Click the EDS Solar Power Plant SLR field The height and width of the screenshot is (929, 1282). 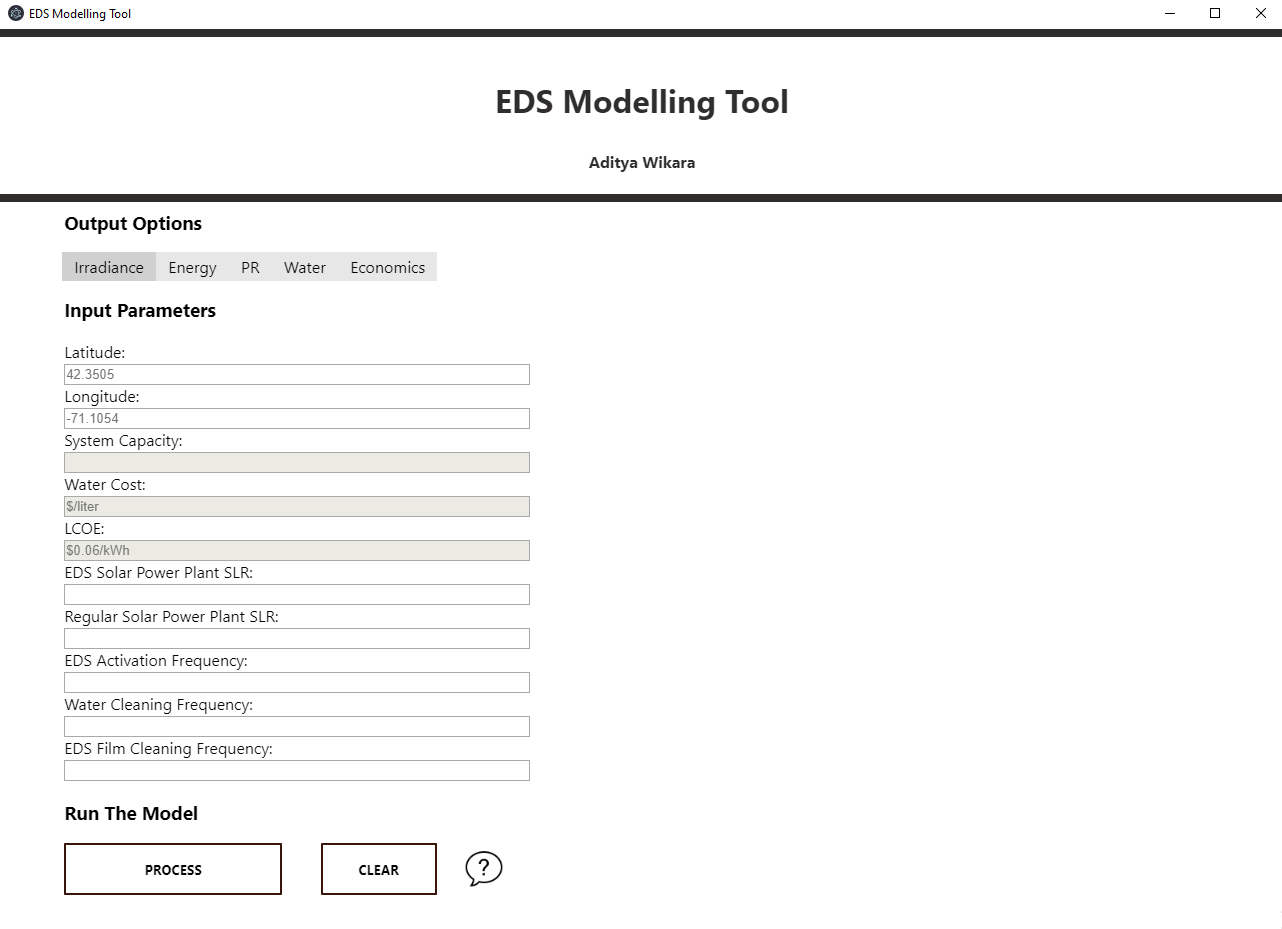tap(296, 594)
